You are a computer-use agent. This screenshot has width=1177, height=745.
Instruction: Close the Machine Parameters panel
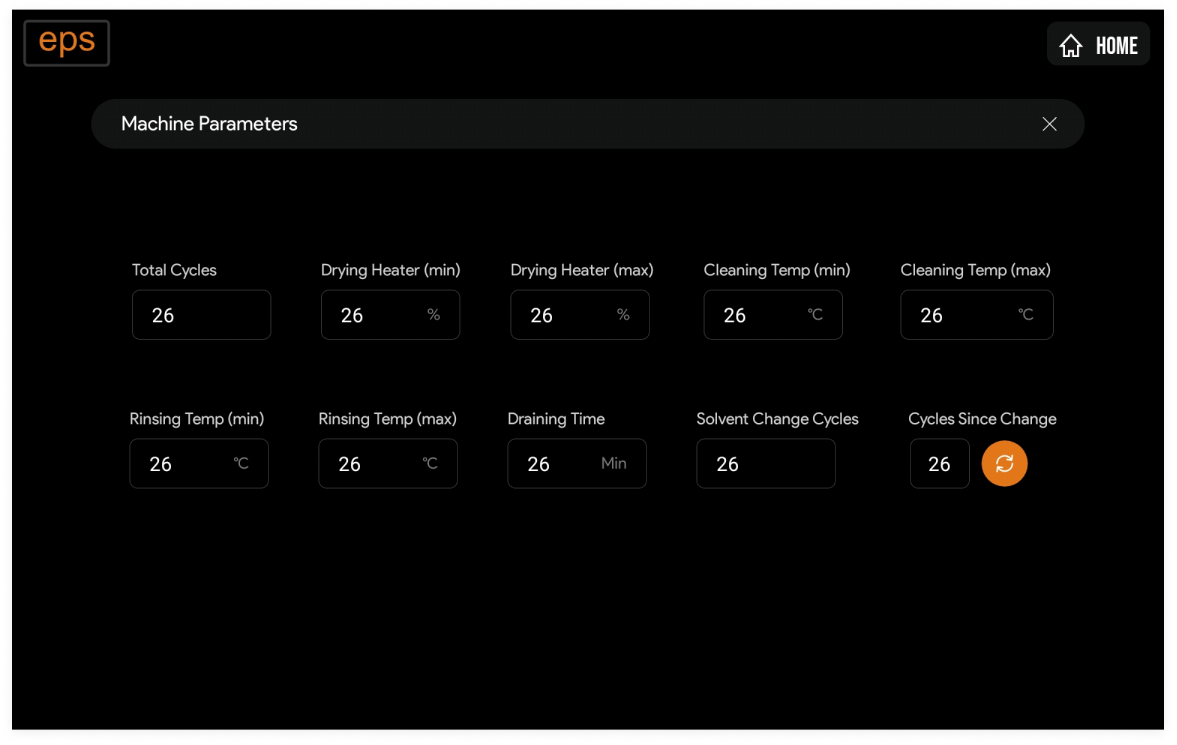1049,124
